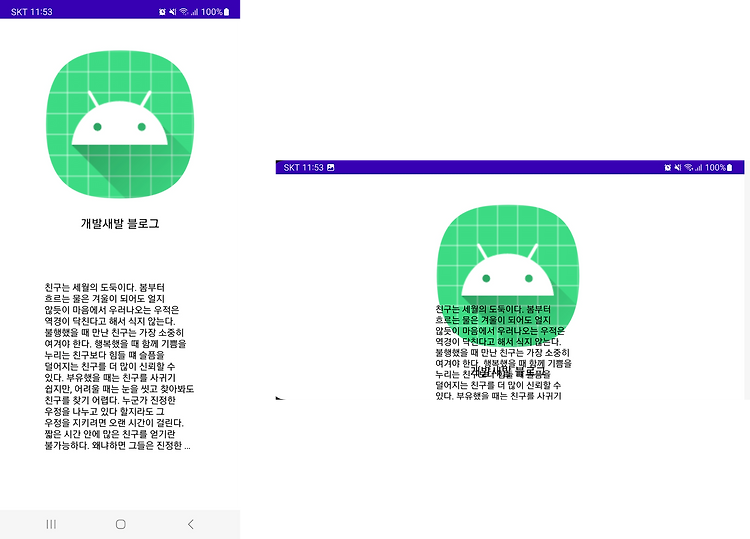750x539 pixels.
Task: Tap the back arrow in portrait navigation bar
Action: [x=191, y=524]
